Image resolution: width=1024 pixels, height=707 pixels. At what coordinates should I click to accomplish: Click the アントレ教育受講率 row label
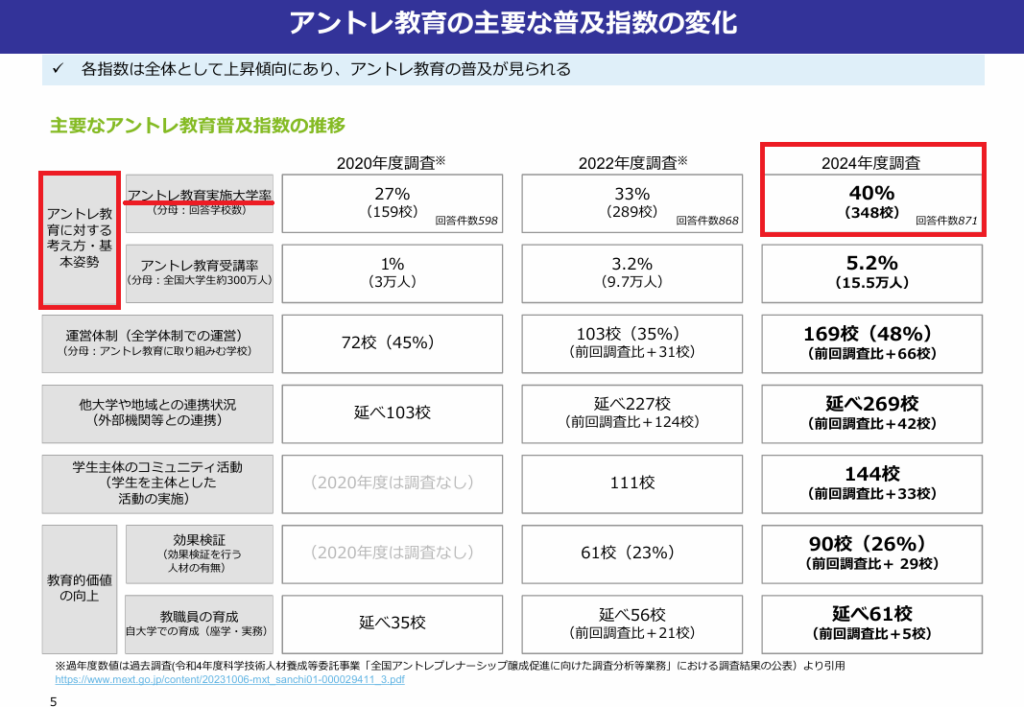coord(200,272)
